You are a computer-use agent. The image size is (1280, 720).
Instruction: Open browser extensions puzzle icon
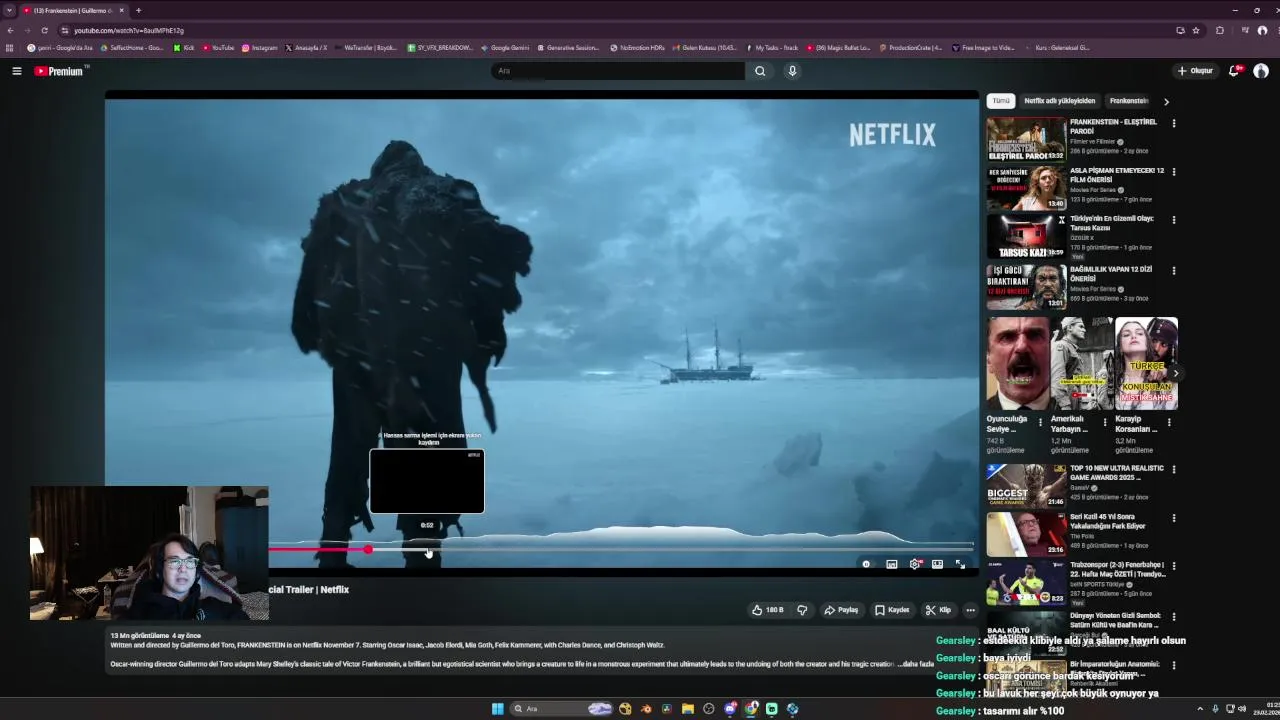[1219, 30]
